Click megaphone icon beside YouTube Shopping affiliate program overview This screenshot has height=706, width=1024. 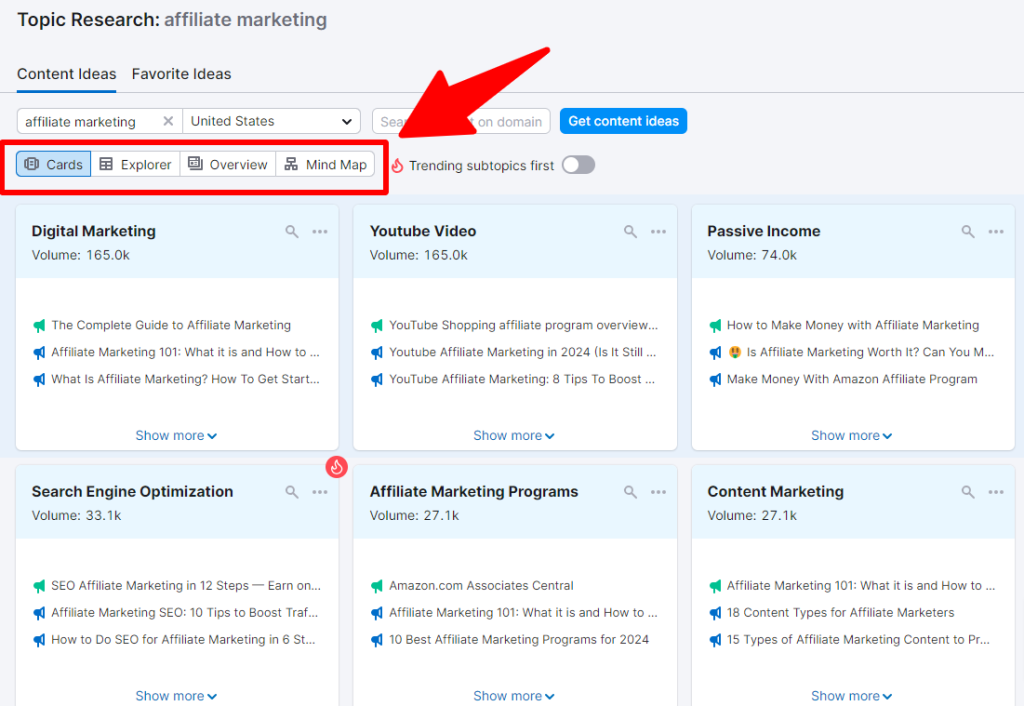[x=377, y=325]
